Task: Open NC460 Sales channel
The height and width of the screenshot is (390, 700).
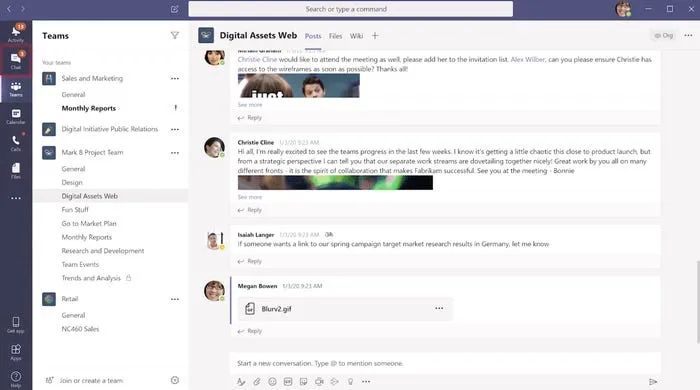Action: click(x=80, y=329)
